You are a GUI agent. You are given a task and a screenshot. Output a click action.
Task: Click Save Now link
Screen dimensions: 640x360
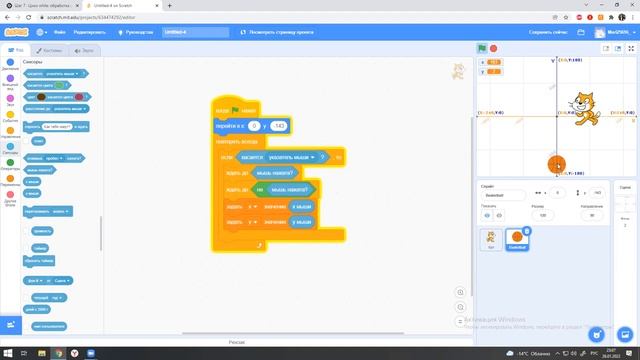tap(548, 32)
